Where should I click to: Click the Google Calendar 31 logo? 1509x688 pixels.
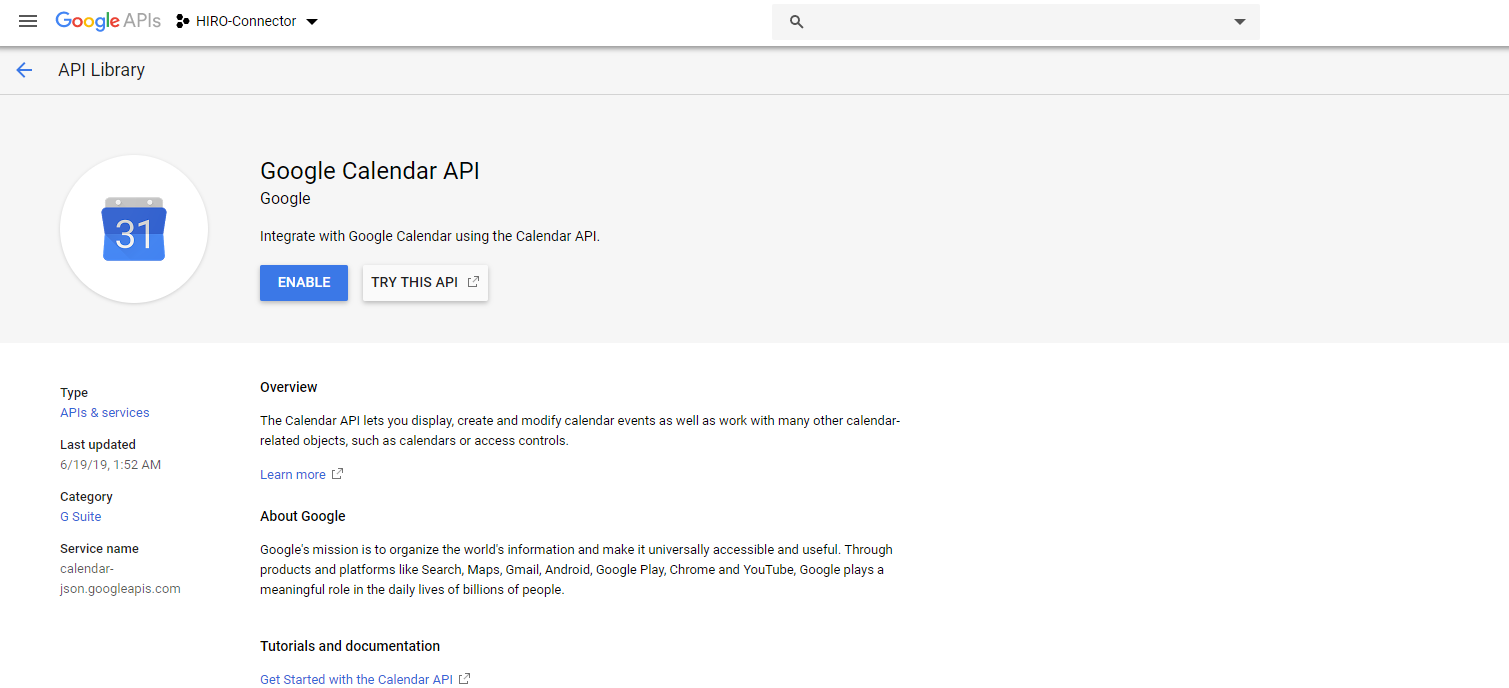(134, 229)
